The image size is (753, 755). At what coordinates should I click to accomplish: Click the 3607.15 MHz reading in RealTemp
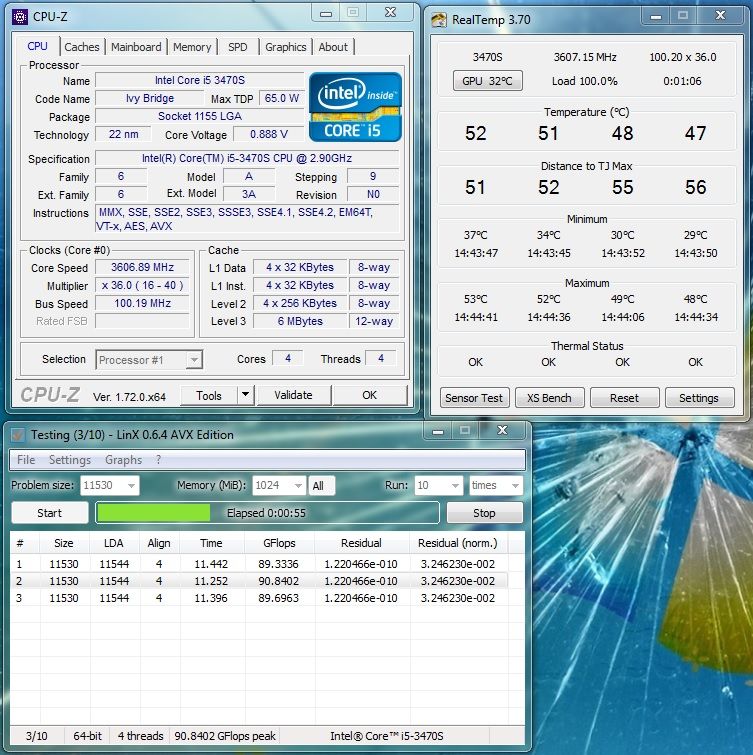585,57
